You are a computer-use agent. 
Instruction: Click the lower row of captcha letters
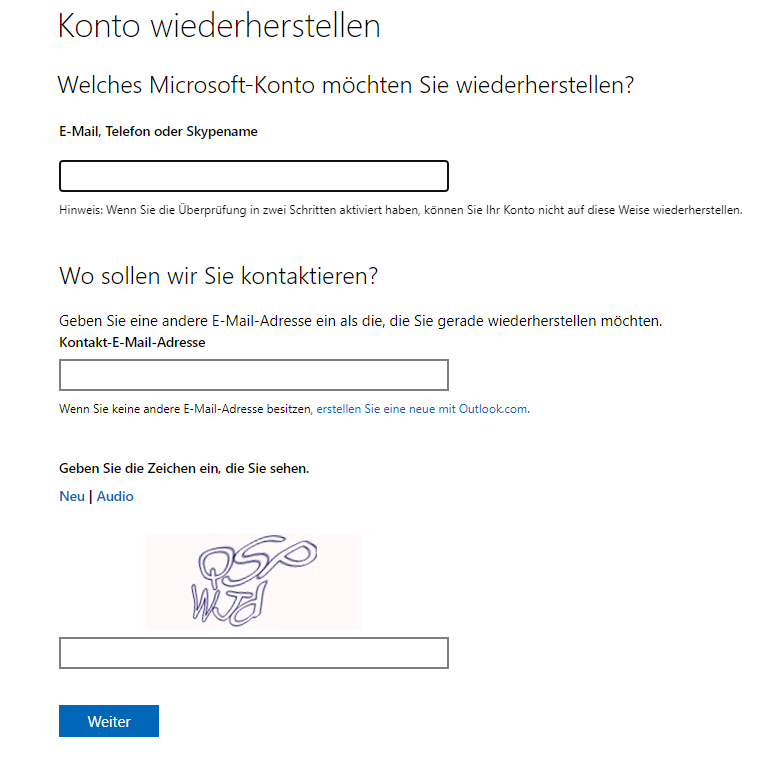(x=228, y=602)
